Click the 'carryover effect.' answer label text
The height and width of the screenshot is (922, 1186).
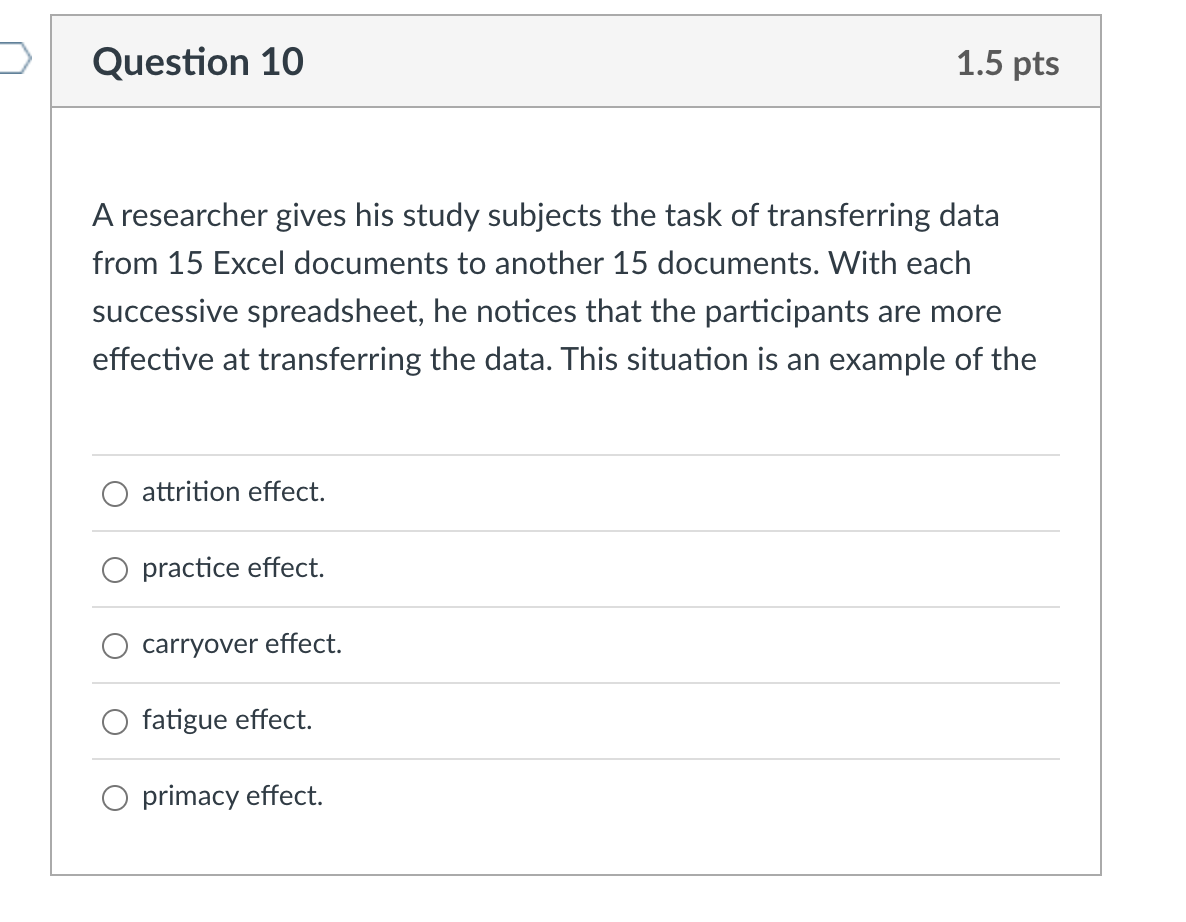[242, 644]
